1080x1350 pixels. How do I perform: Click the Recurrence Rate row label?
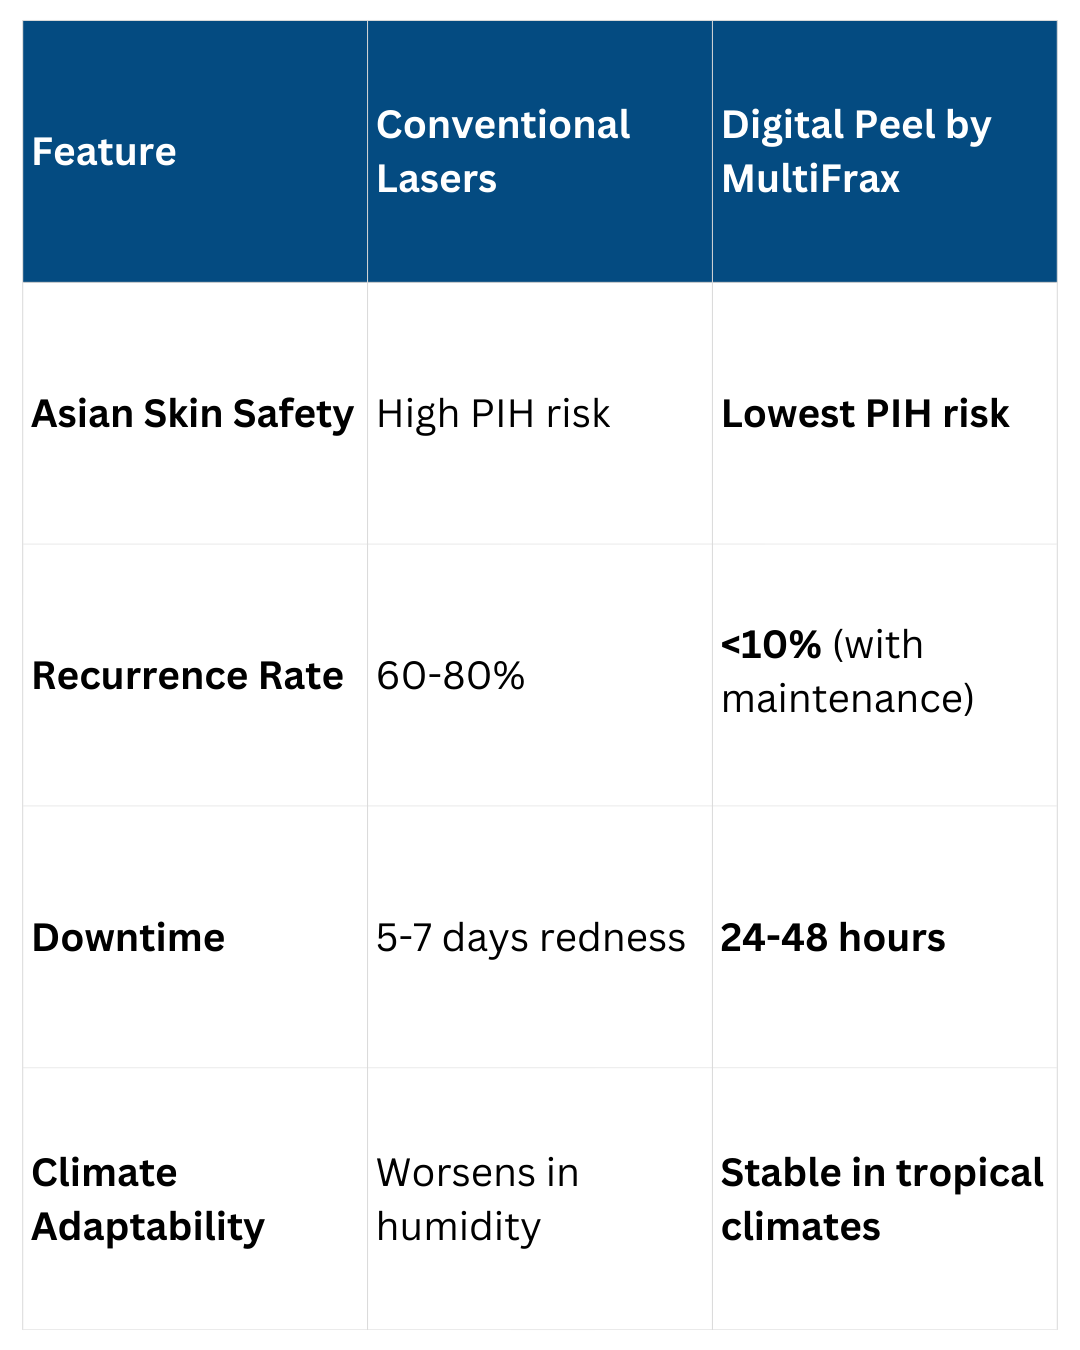188,676
